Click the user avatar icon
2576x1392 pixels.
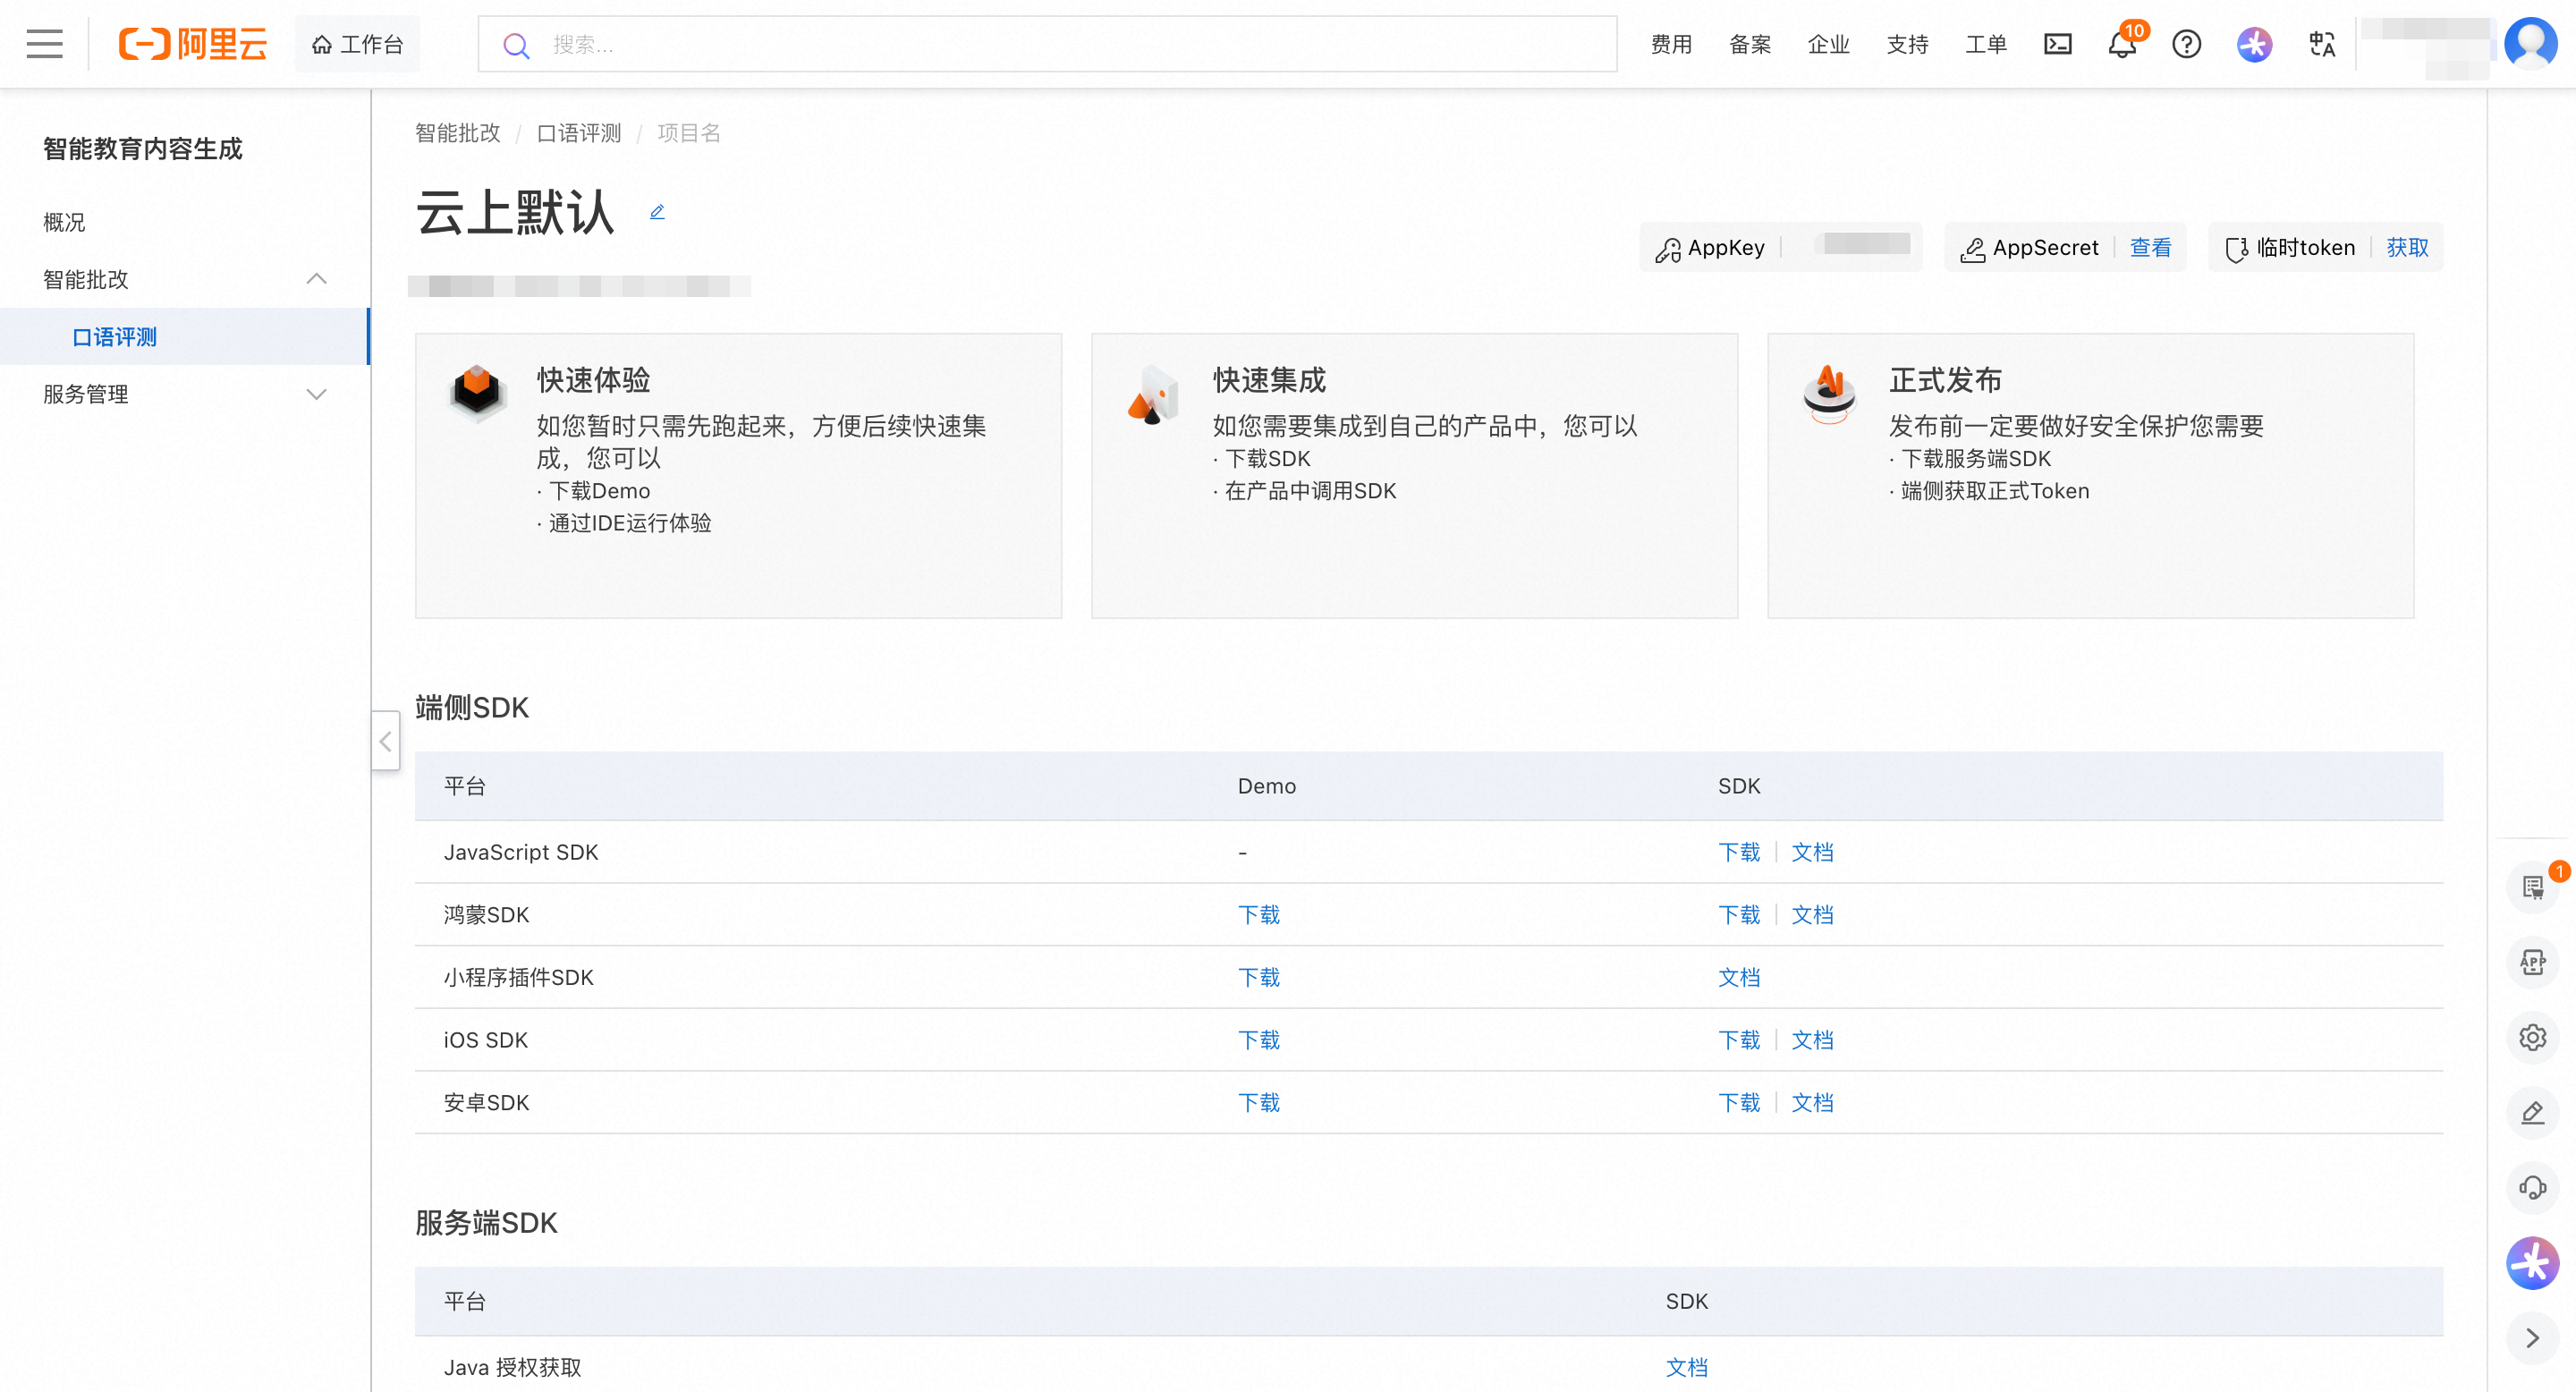2530,44
